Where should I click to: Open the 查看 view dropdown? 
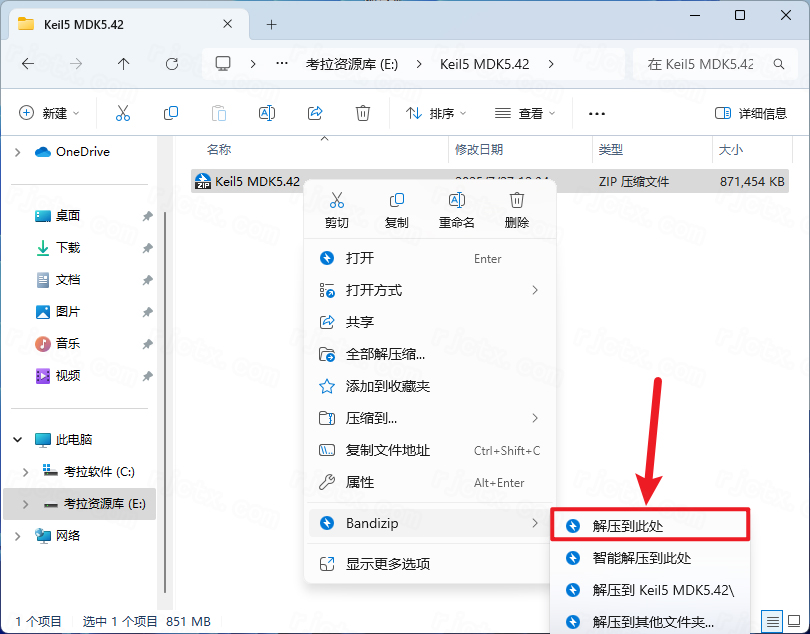tap(524, 112)
